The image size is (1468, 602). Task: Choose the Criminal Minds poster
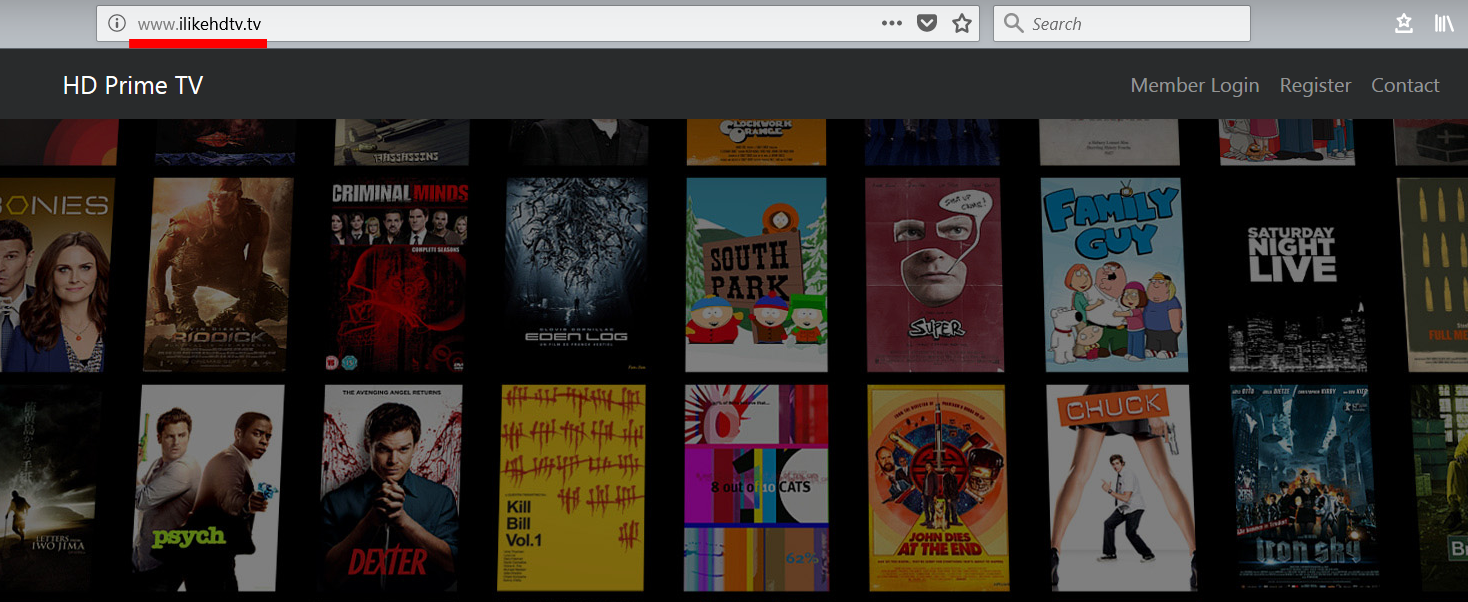click(x=398, y=275)
